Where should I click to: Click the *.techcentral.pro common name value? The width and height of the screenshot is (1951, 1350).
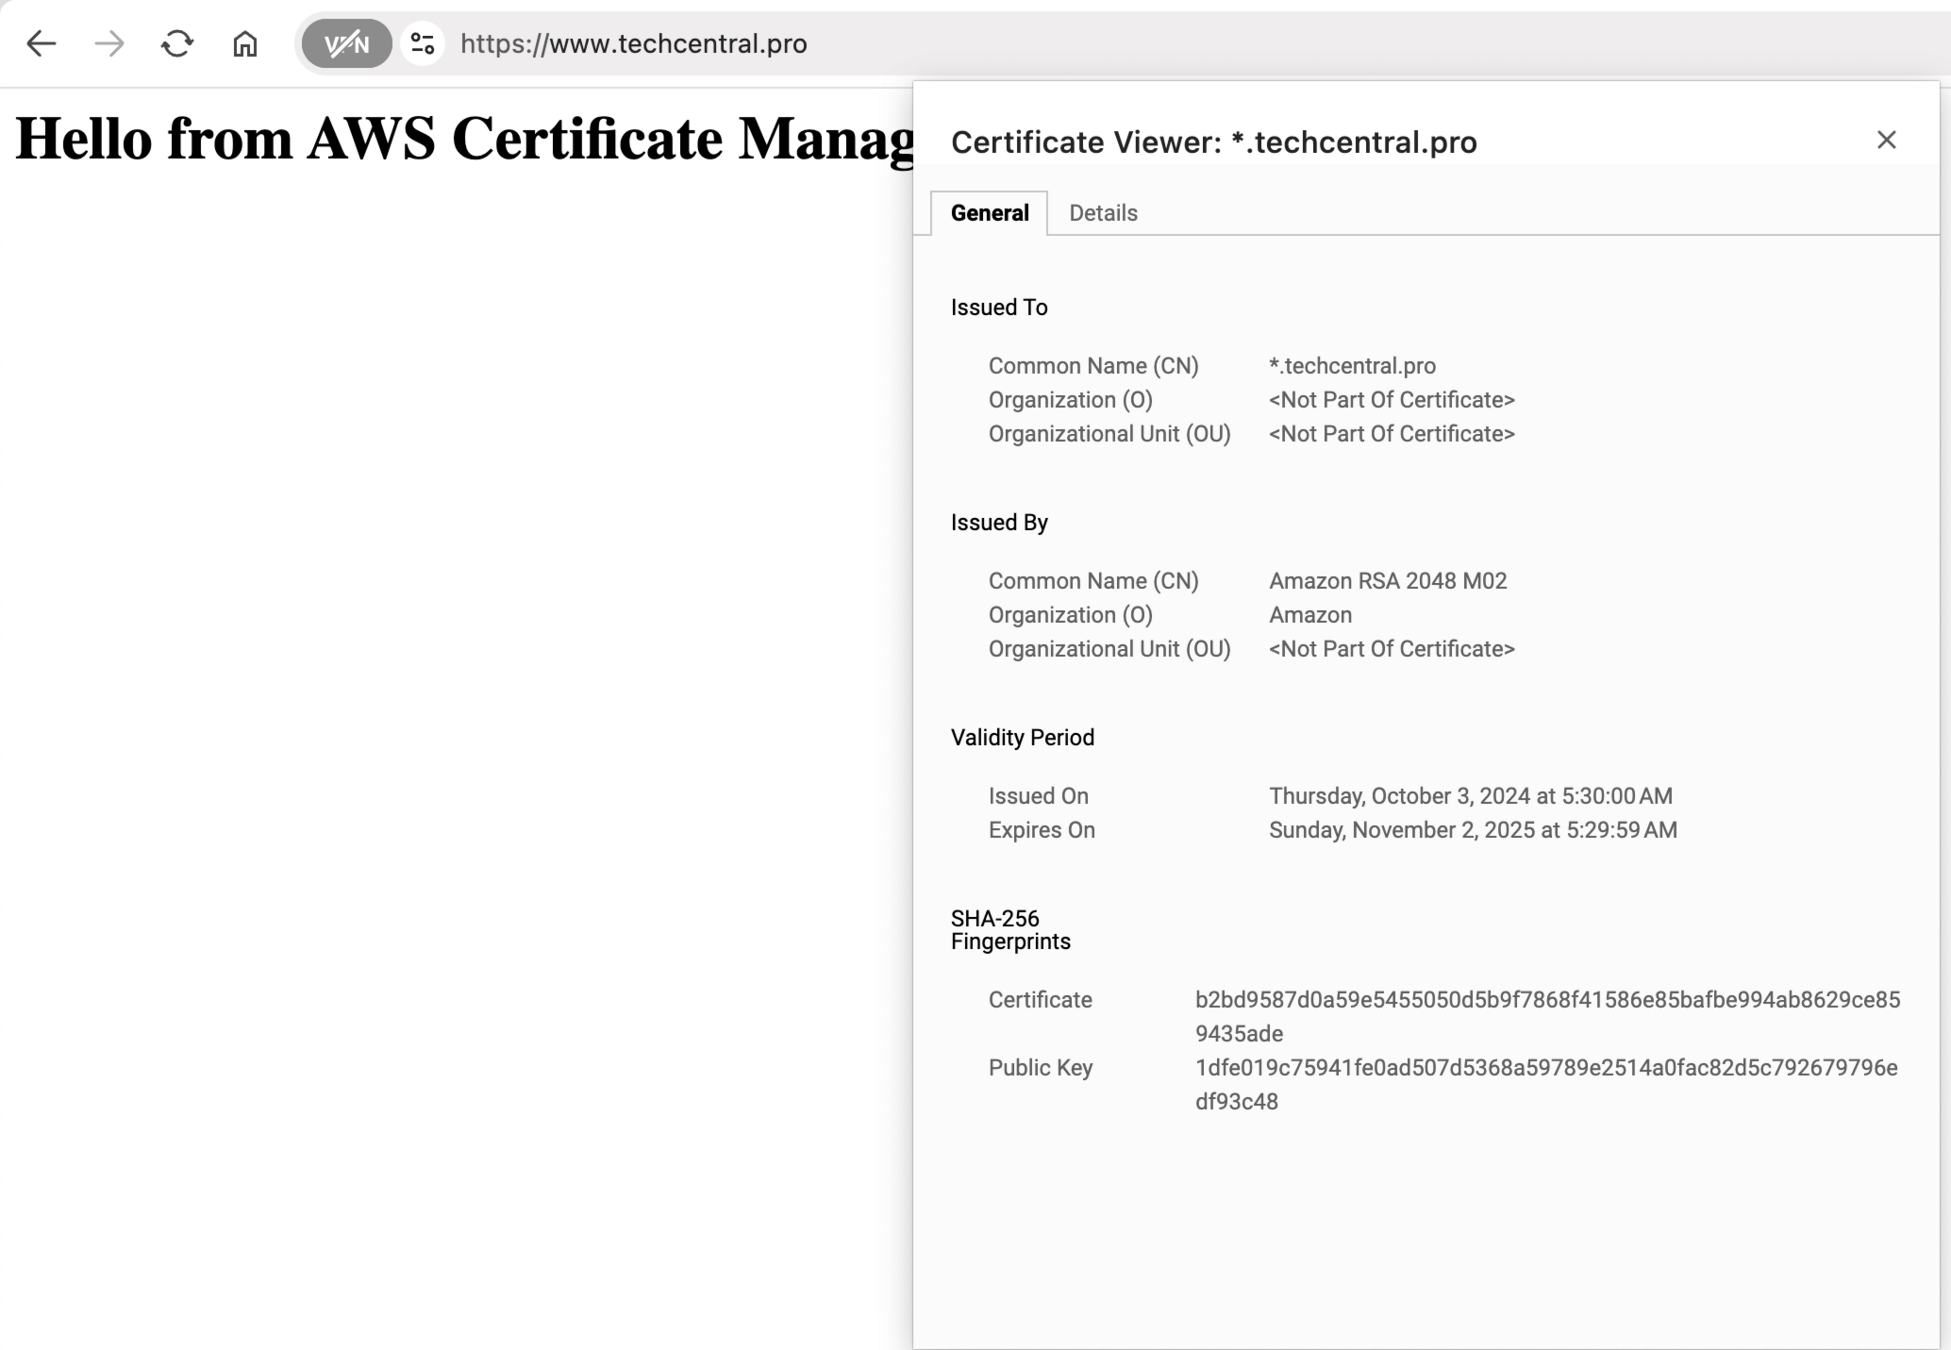(1352, 366)
